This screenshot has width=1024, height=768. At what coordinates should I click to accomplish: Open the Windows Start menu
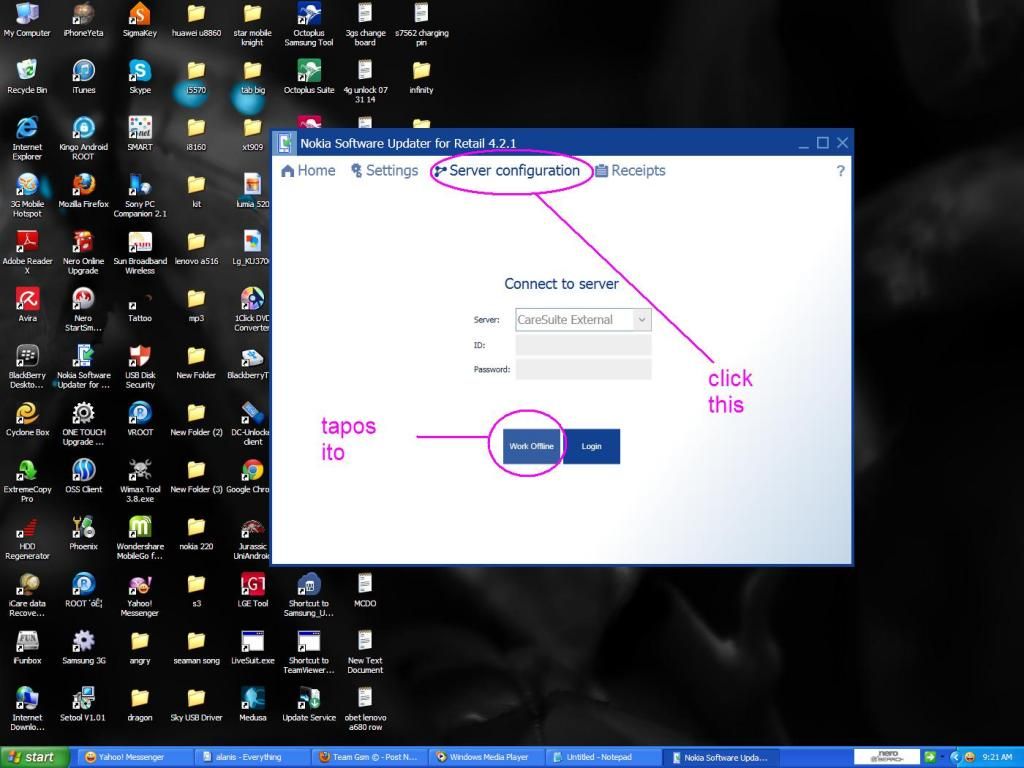(x=35, y=757)
